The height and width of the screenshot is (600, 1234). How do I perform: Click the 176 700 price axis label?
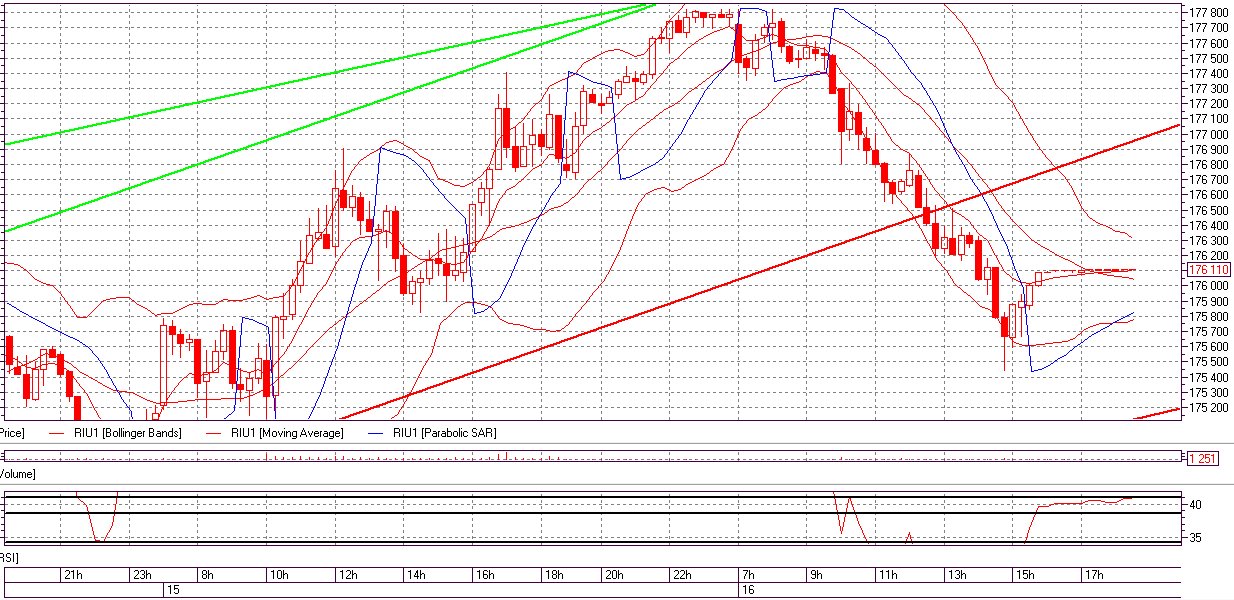(1207, 180)
